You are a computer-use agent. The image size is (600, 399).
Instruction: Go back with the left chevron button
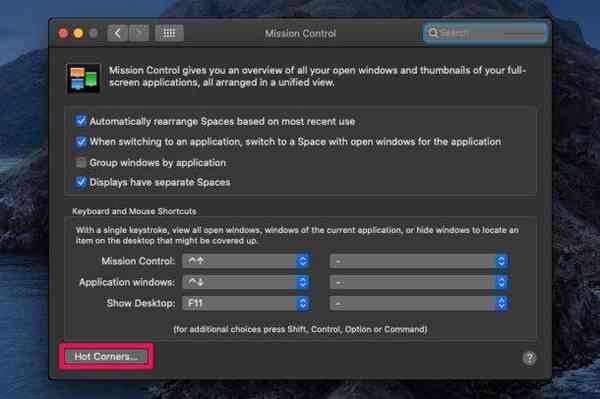(x=117, y=33)
